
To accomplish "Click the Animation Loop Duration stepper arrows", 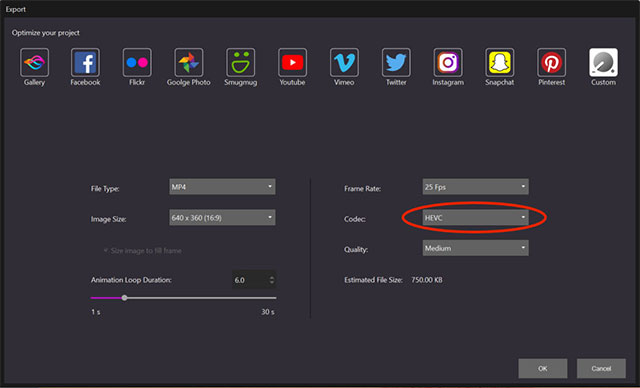I will pos(272,280).
